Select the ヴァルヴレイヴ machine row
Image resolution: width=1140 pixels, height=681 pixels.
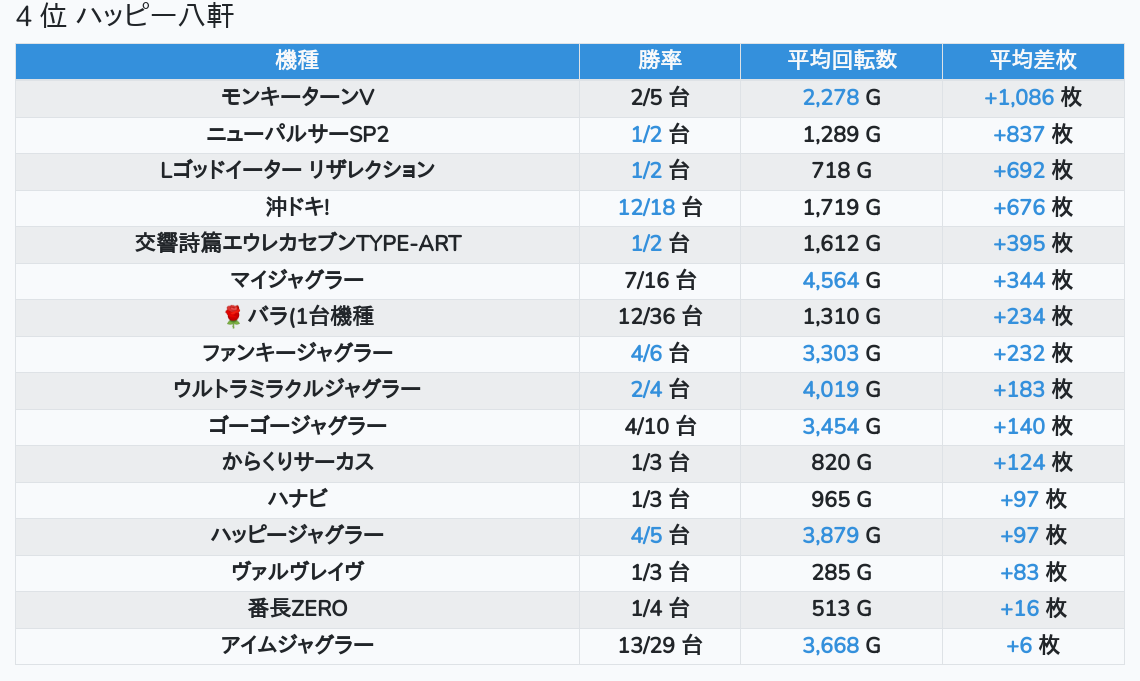click(570, 572)
